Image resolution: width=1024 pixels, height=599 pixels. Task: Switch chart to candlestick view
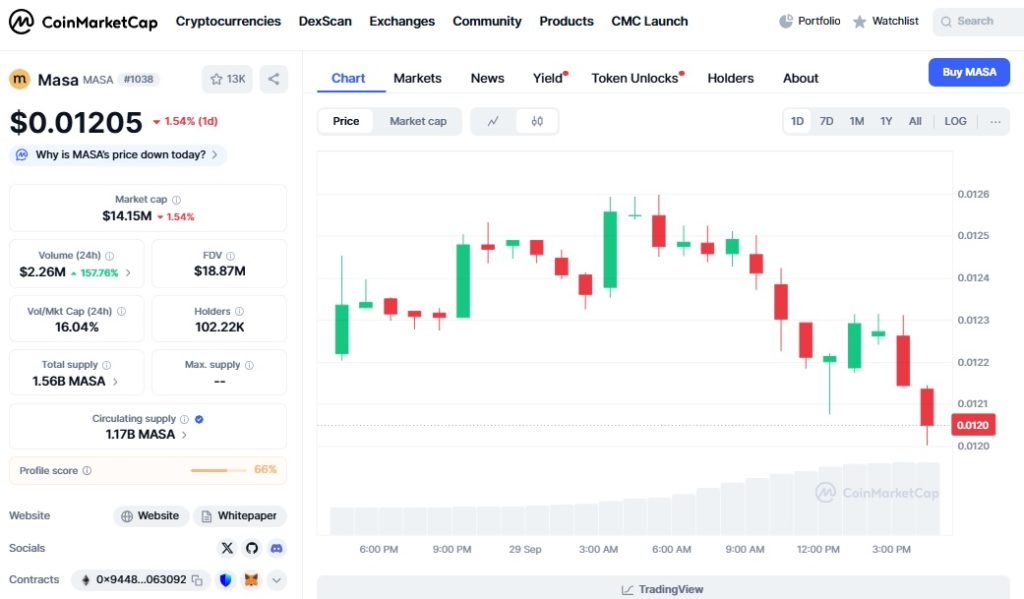pyautogui.click(x=537, y=121)
